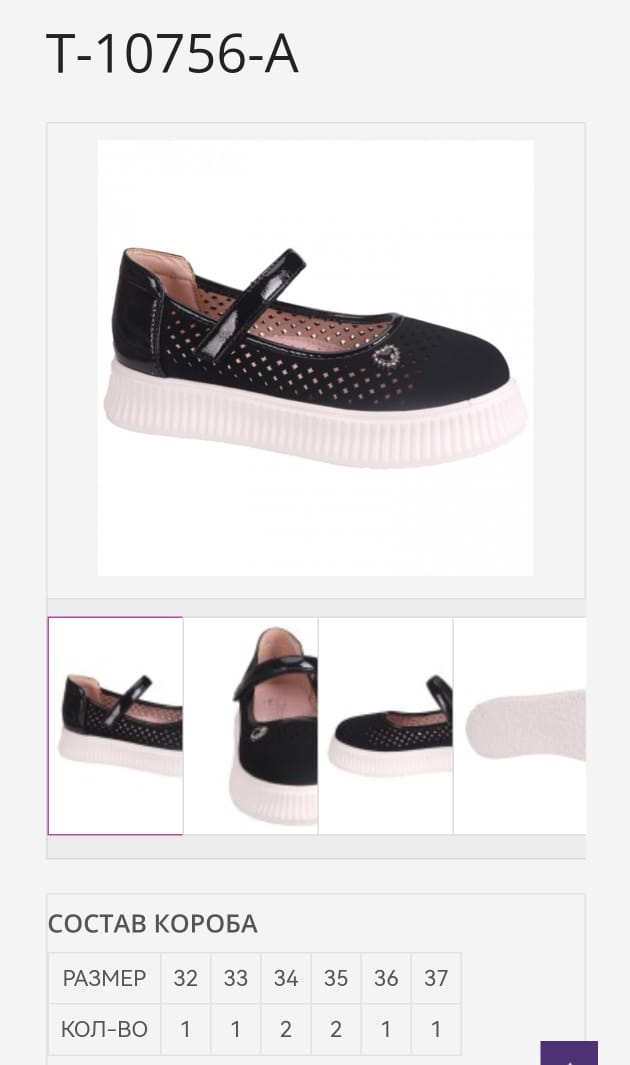Click the purple scroll-to-top arrow button

pyautogui.click(x=569, y=1053)
